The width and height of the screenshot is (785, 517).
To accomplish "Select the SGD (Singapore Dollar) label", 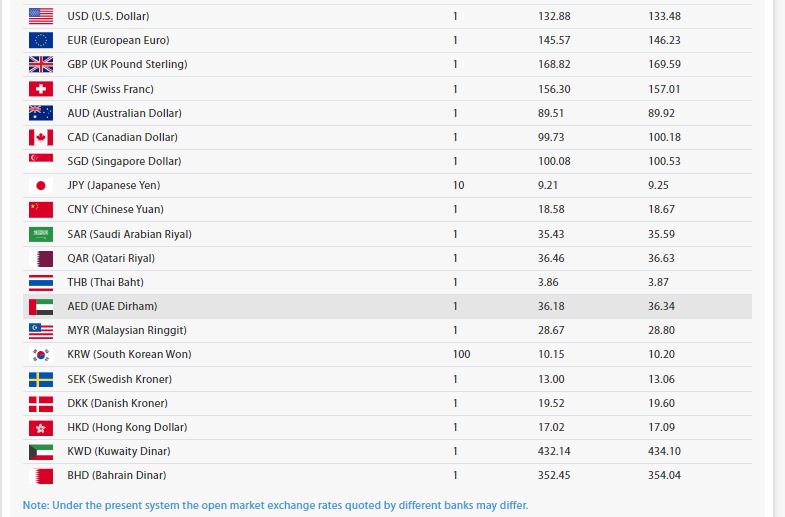I will pos(124,161).
